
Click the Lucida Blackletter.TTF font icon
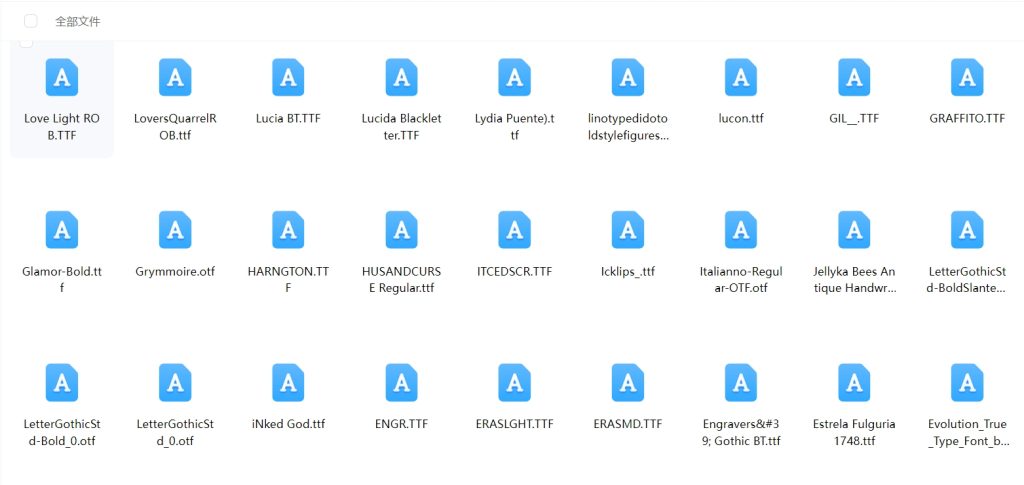pyautogui.click(x=401, y=77)
